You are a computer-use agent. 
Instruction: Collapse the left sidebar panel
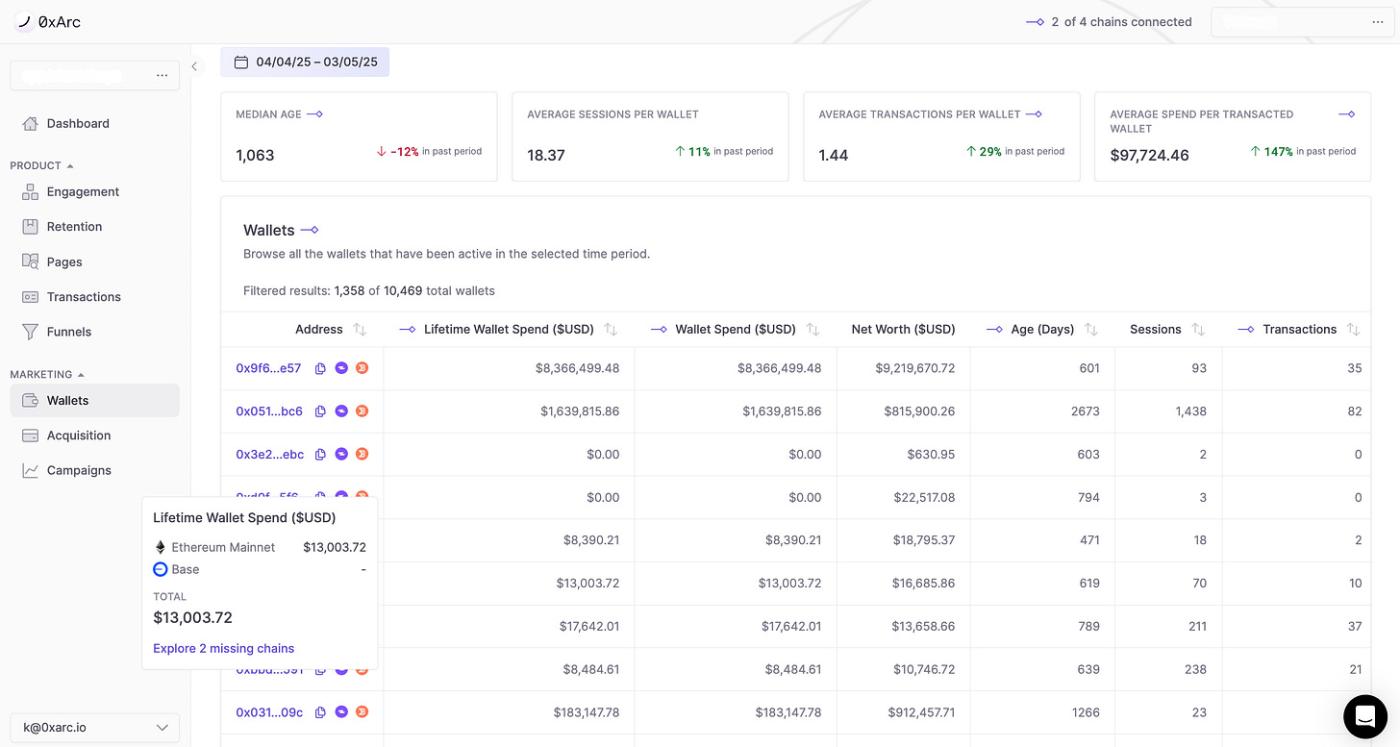click(195, 67)
